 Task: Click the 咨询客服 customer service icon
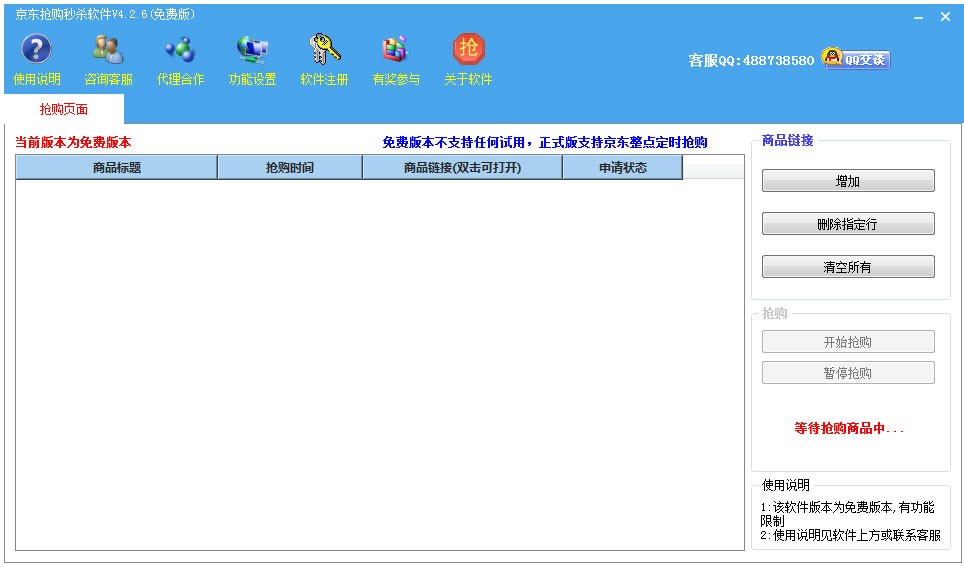[108, 50]
